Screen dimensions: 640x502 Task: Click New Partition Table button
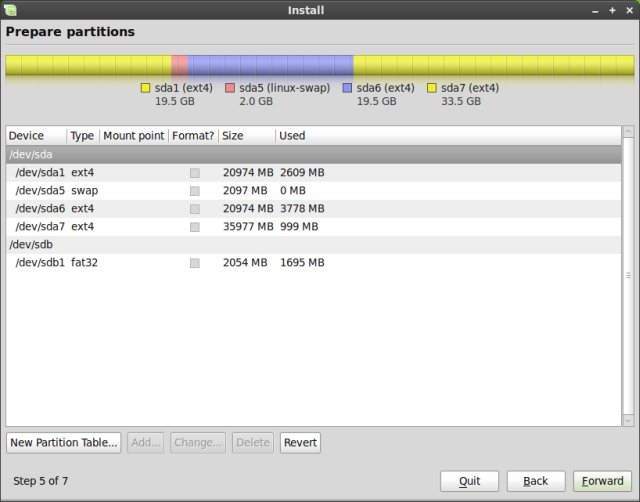point(64,443)
